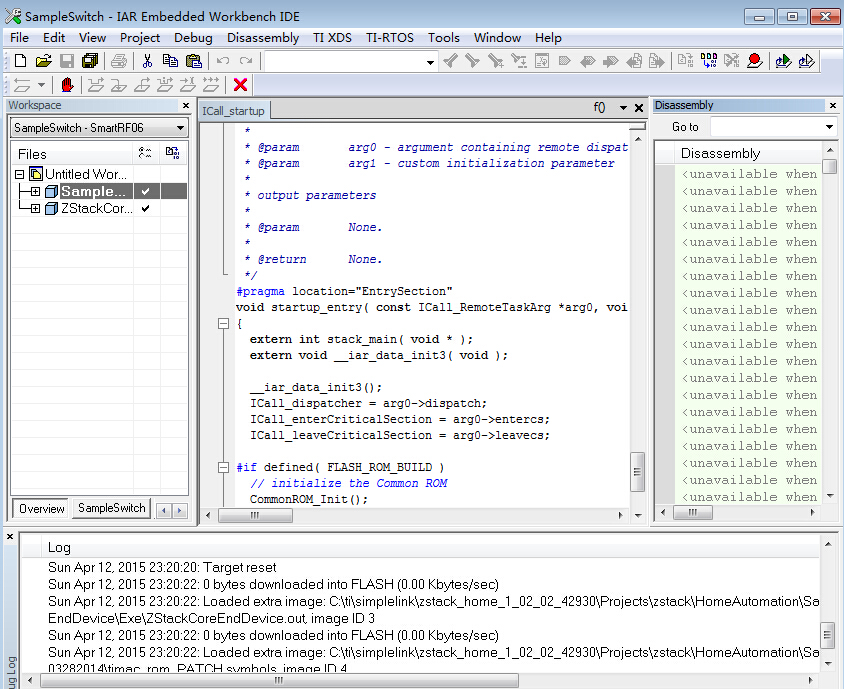The width and height of the screenshot is (844, 689).
Task: Toggle the checkmark beside the Sample project
Action: pyautogui.click(x=145, y=191)
